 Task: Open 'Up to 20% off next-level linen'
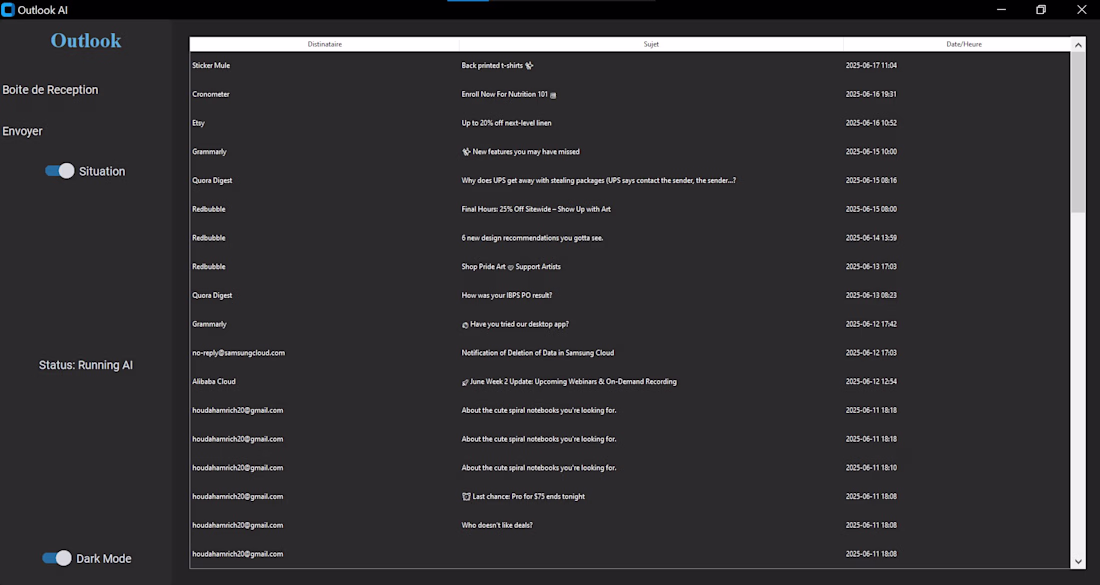pyautogui.click(x=507, y=123)
